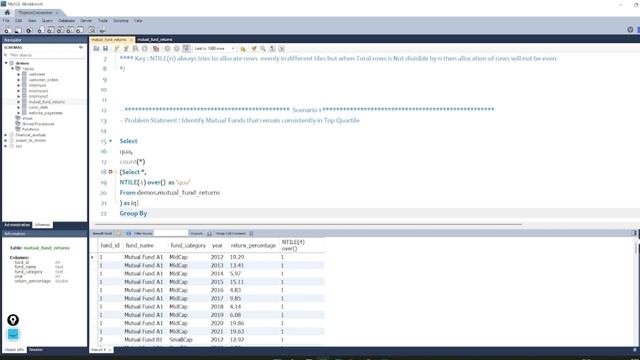
Task: Click the create new view toolbar icon
Action: 60,30
